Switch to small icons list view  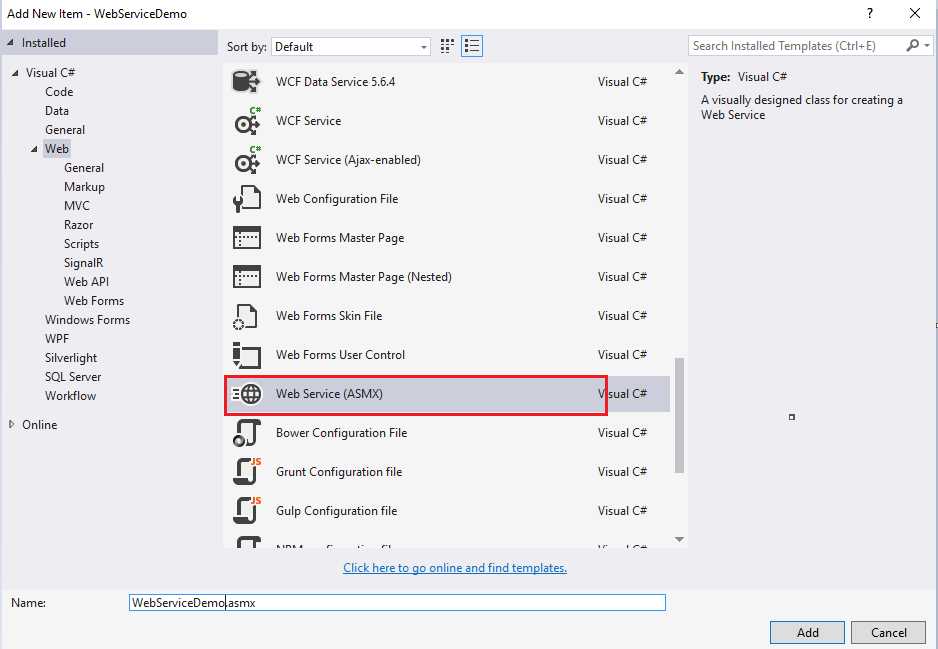(x=471, y=46)
